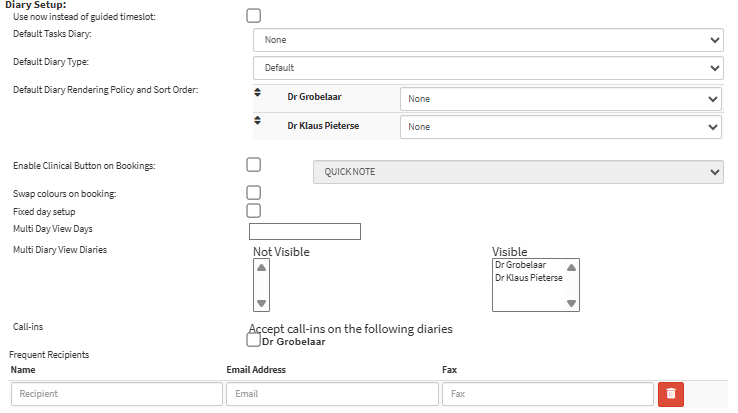Toggle Swap colours on booking checkbox

pos(254,192)
